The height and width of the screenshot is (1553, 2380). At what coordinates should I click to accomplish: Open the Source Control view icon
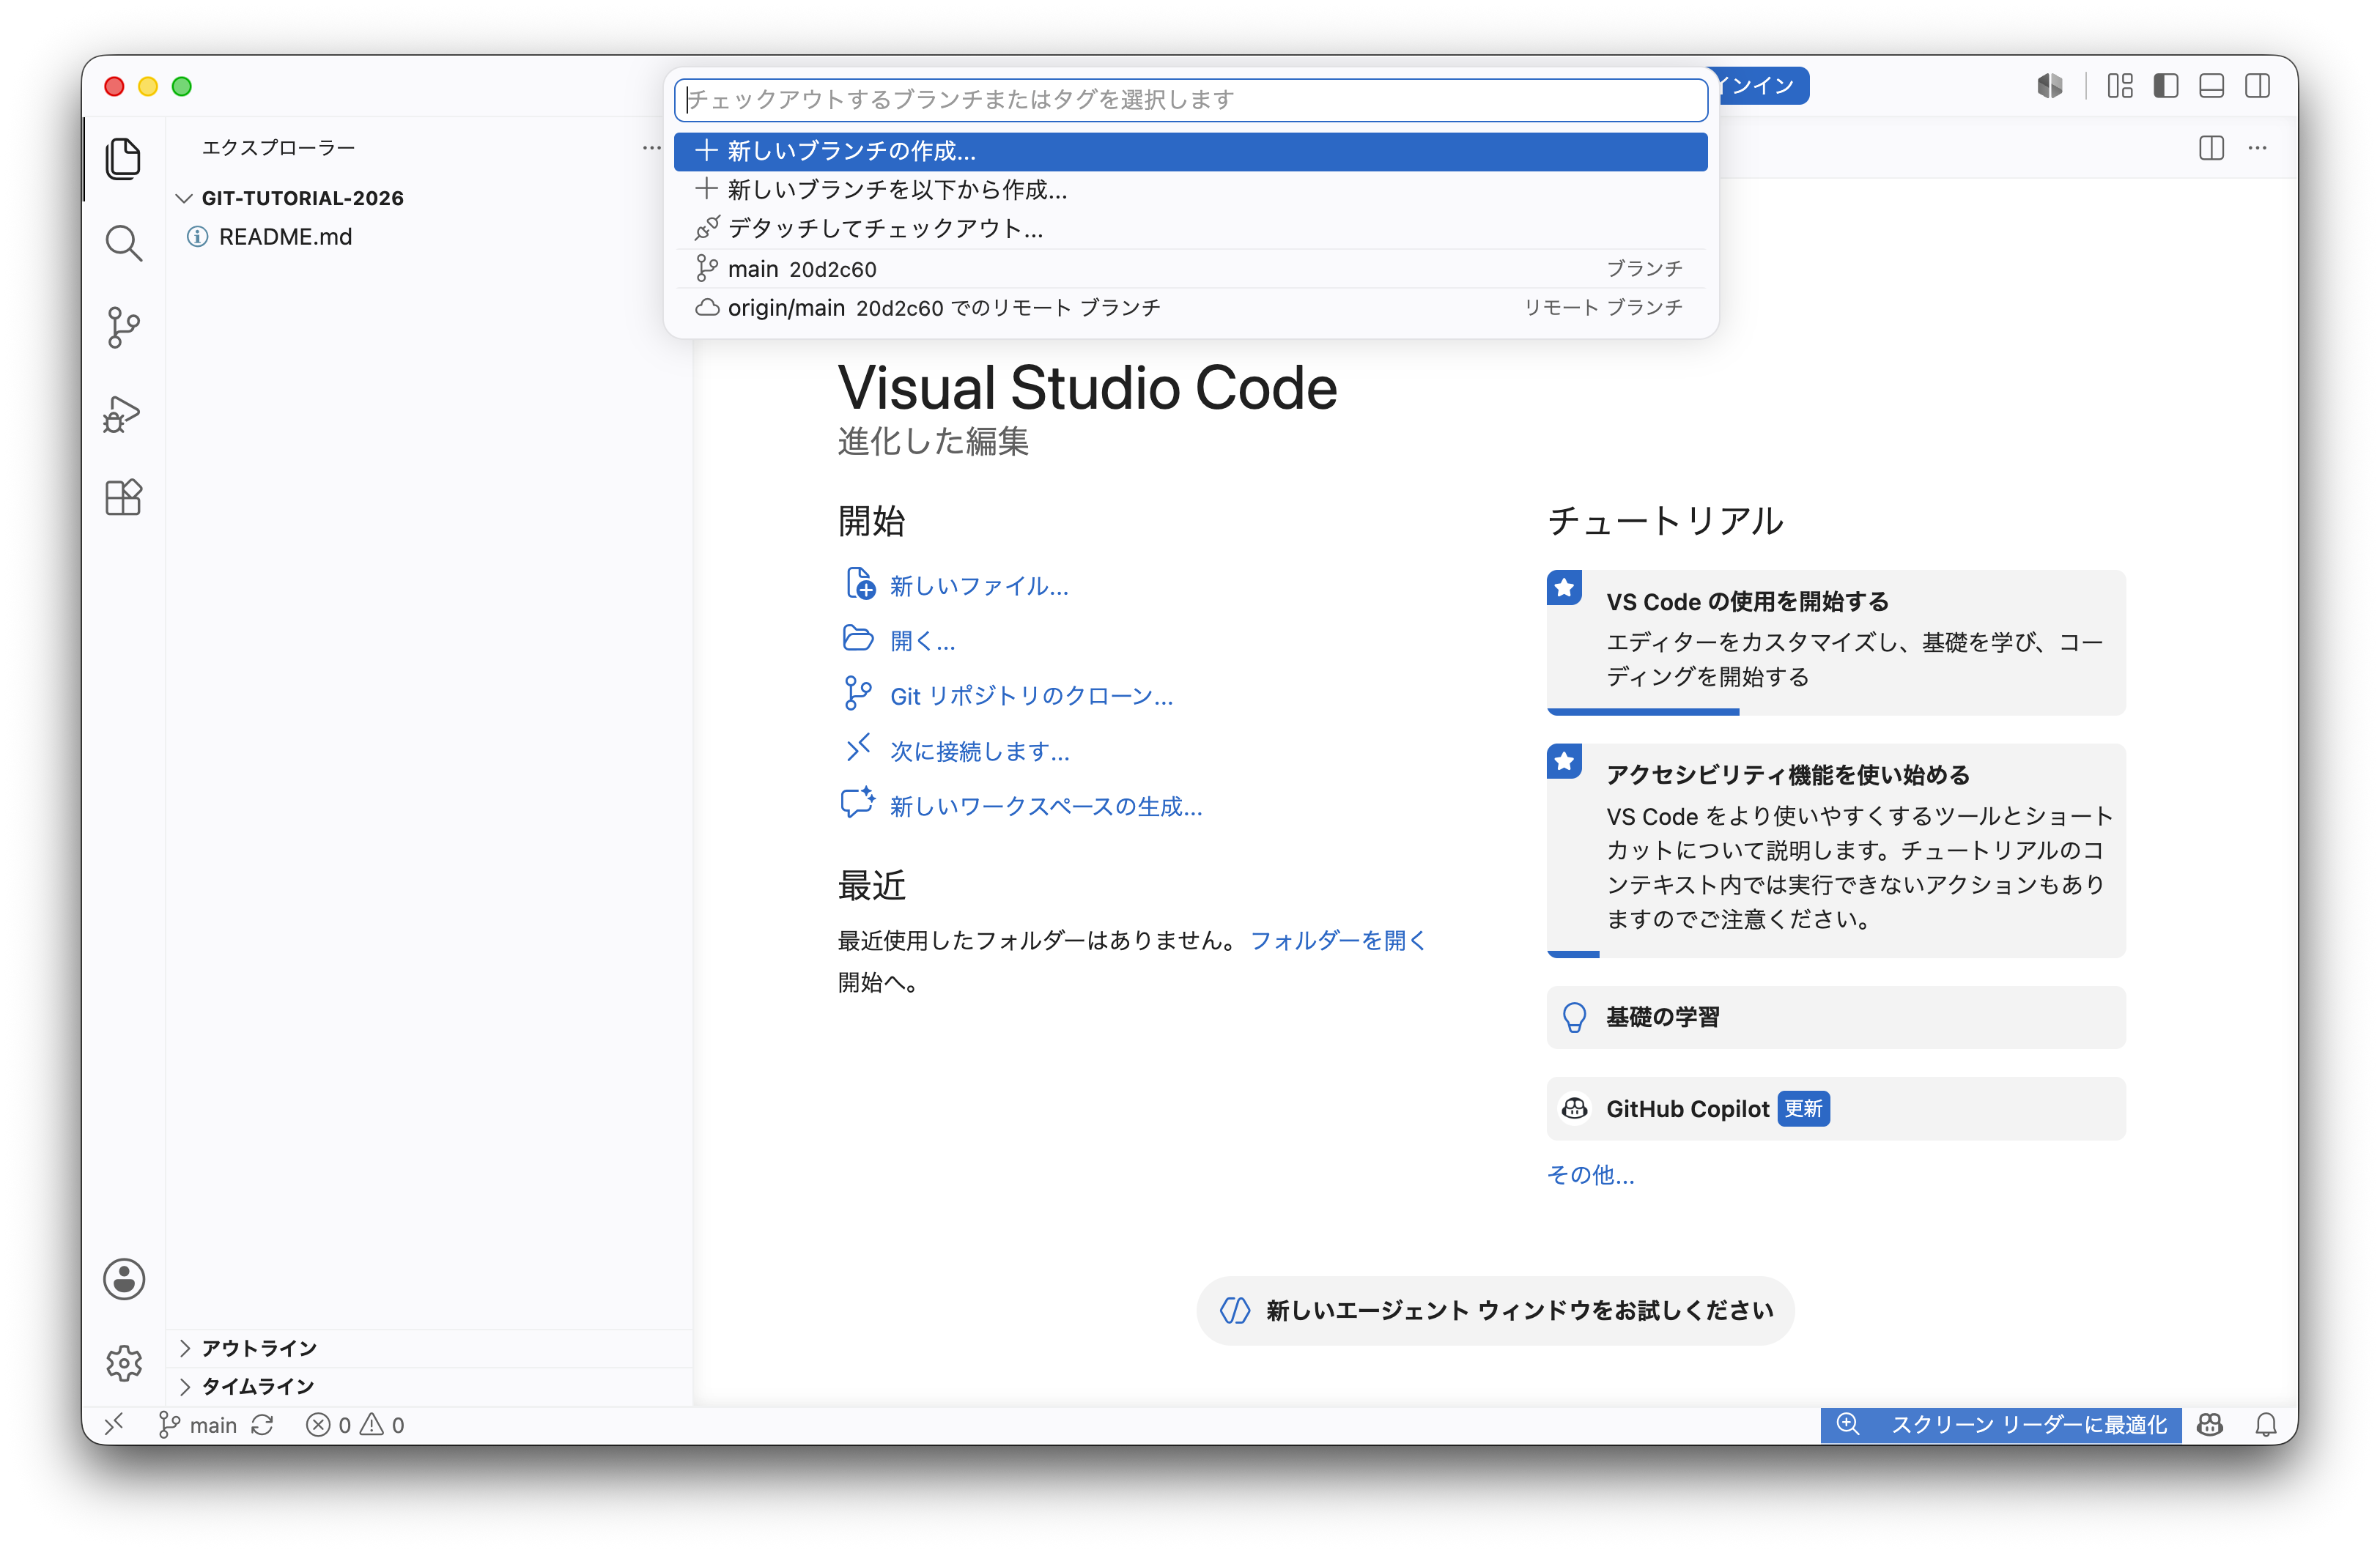(x=123, y=328)
